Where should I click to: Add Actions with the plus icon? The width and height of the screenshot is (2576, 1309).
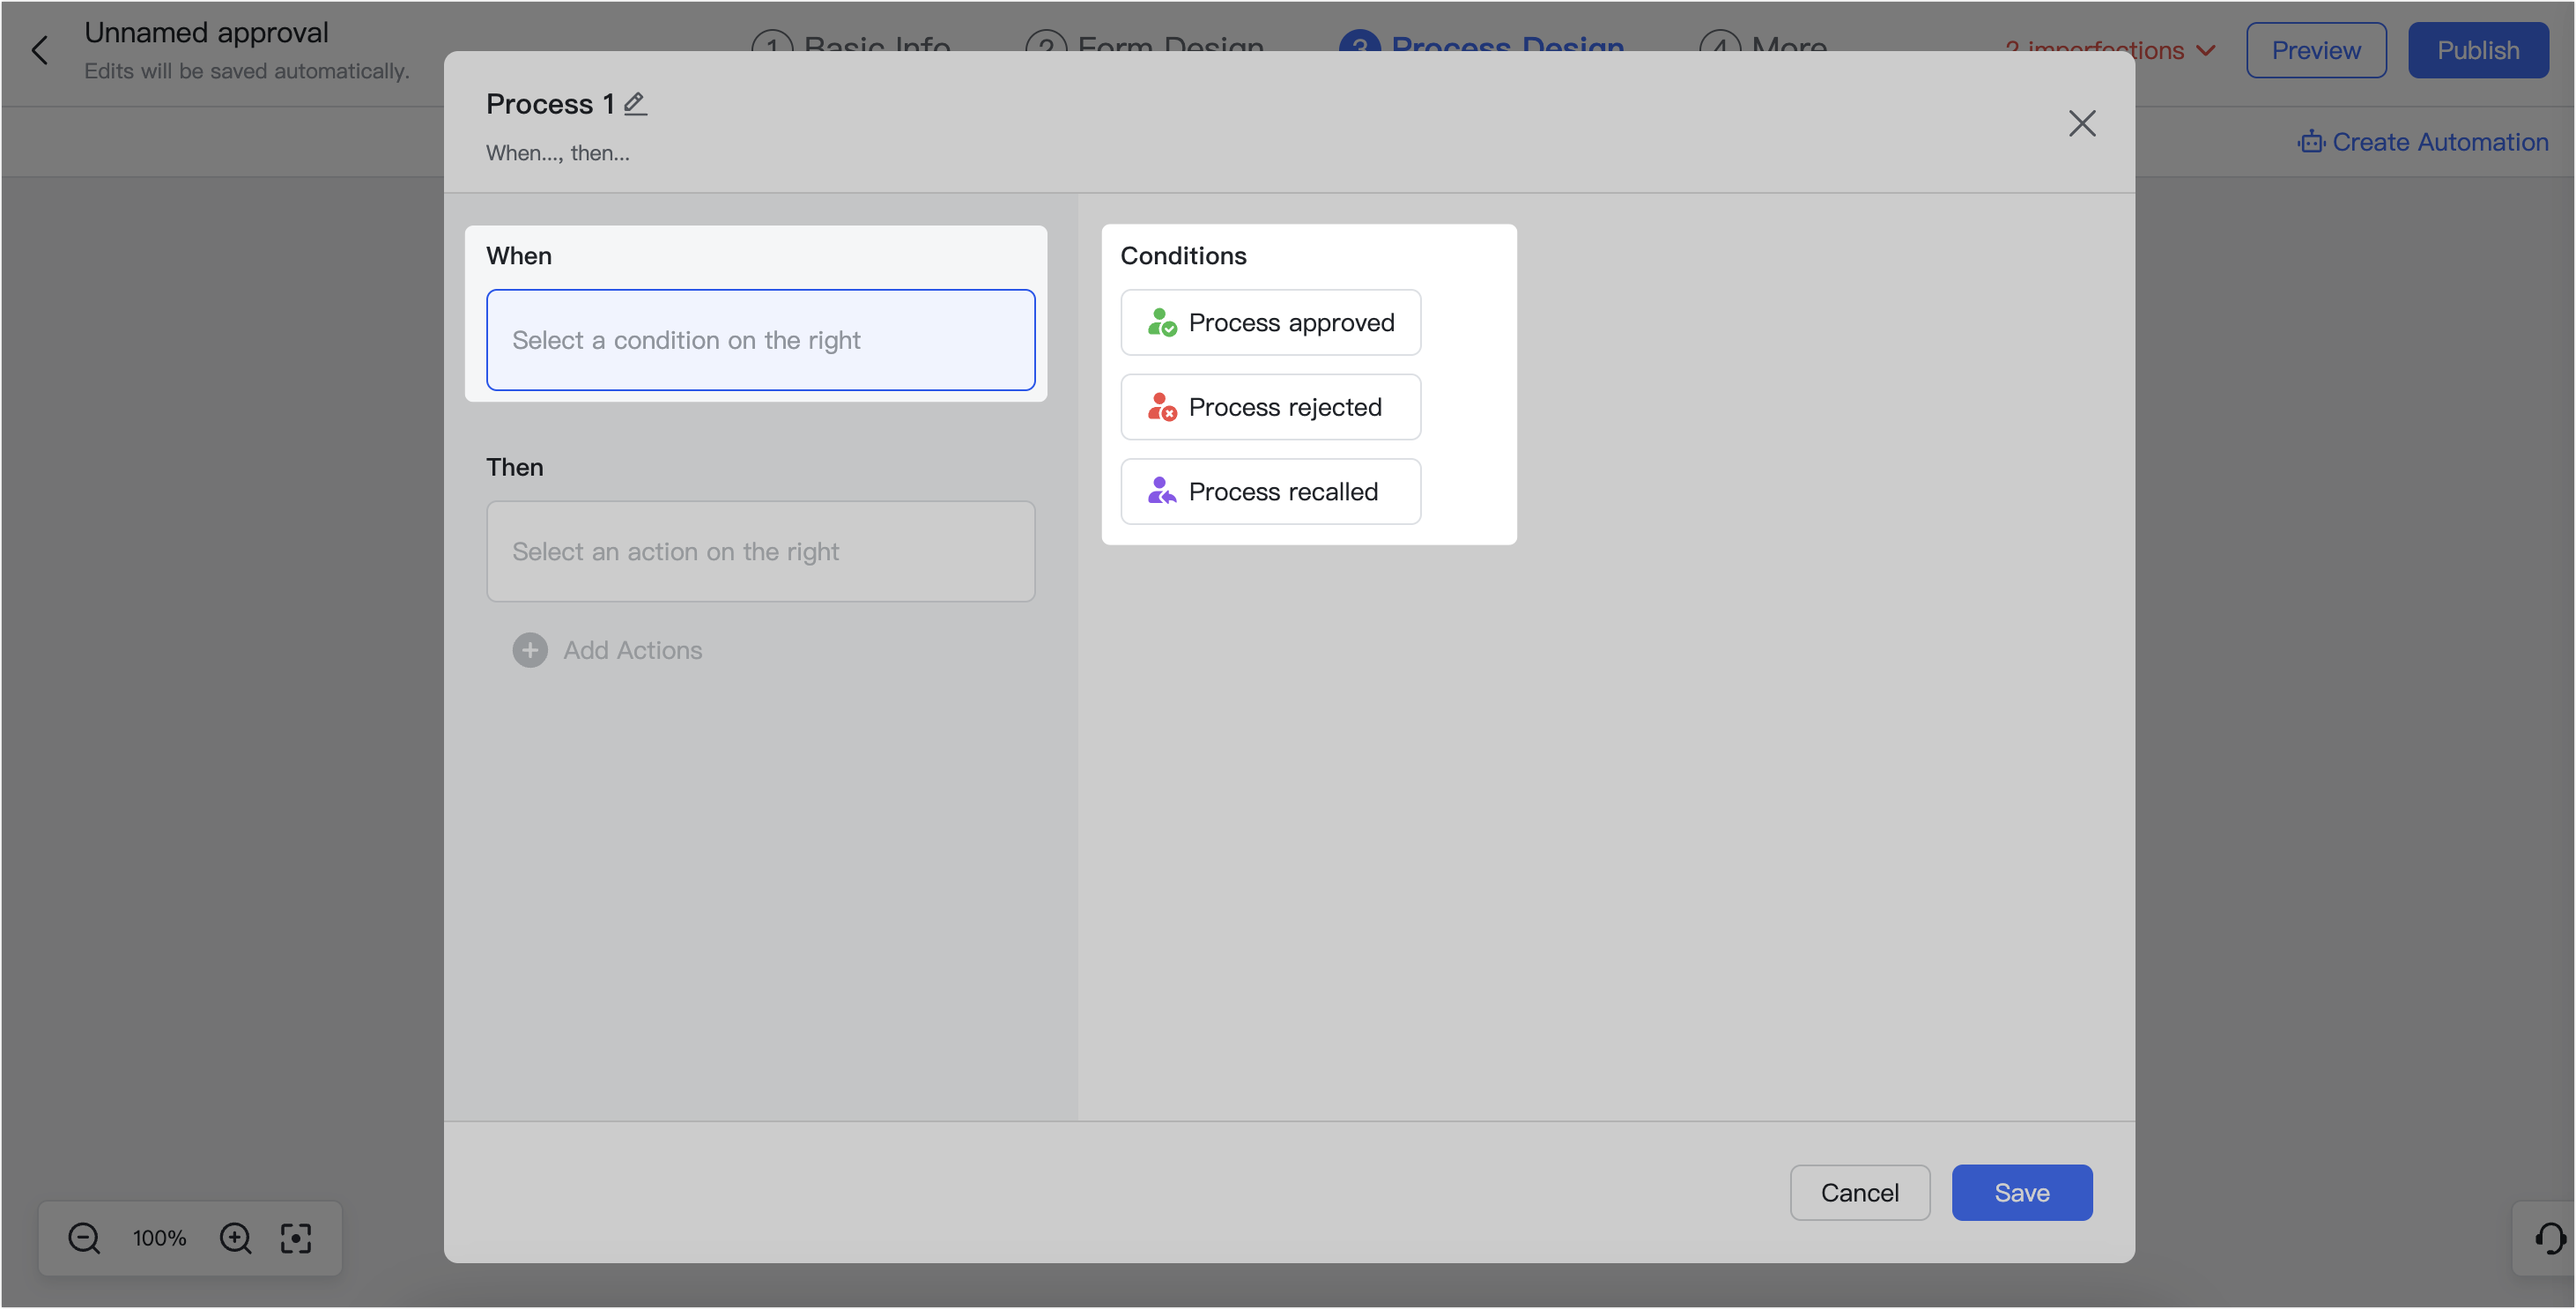point(529,650)
